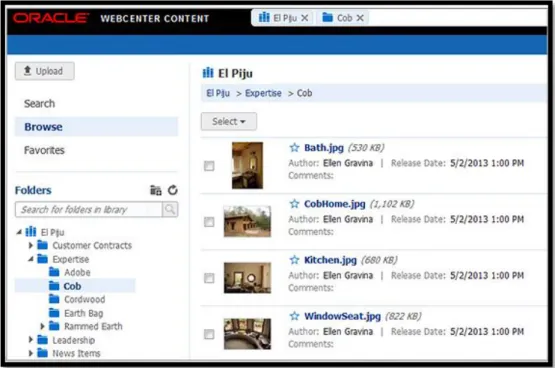
Task: Open the CobHome.jpg thumbnail
Action: tap(247, 222)
